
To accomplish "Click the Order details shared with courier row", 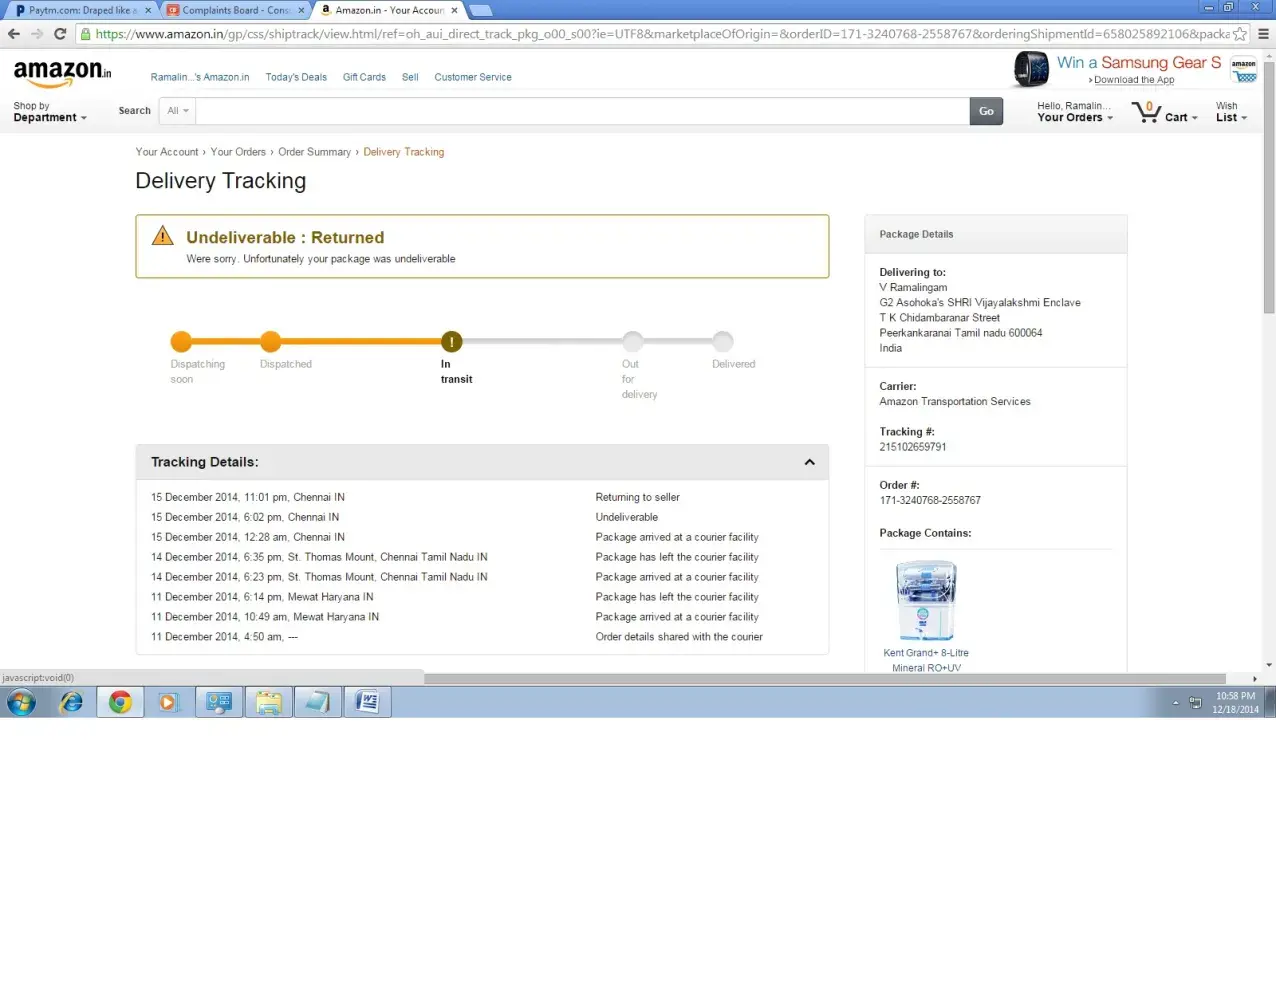I will pyautogui.click(x=482, y=637).
